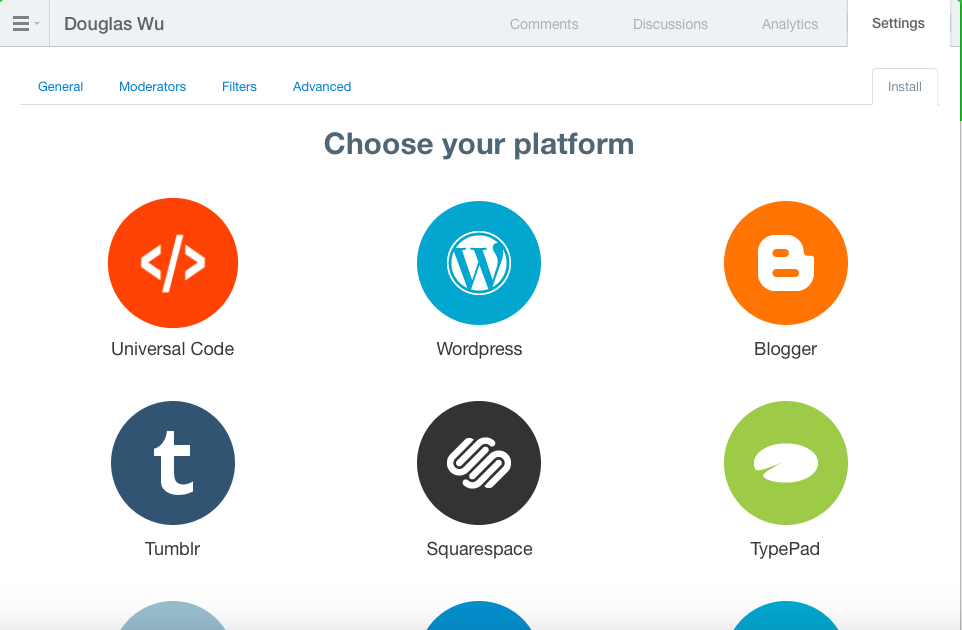
Task: Open the Discussions tab
Action: pyautogui.click(x=670, y=24)
